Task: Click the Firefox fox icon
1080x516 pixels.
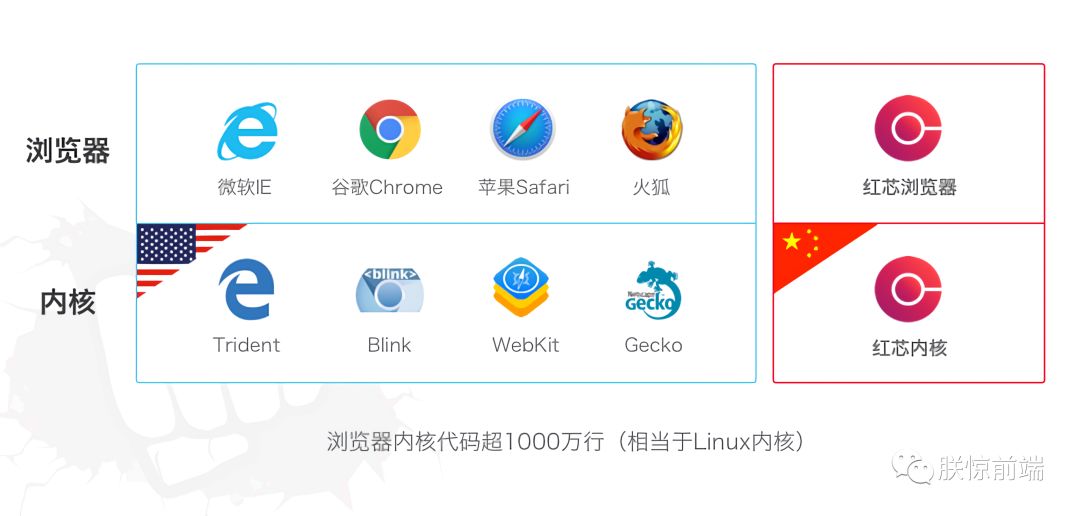Action: [652, 130]
